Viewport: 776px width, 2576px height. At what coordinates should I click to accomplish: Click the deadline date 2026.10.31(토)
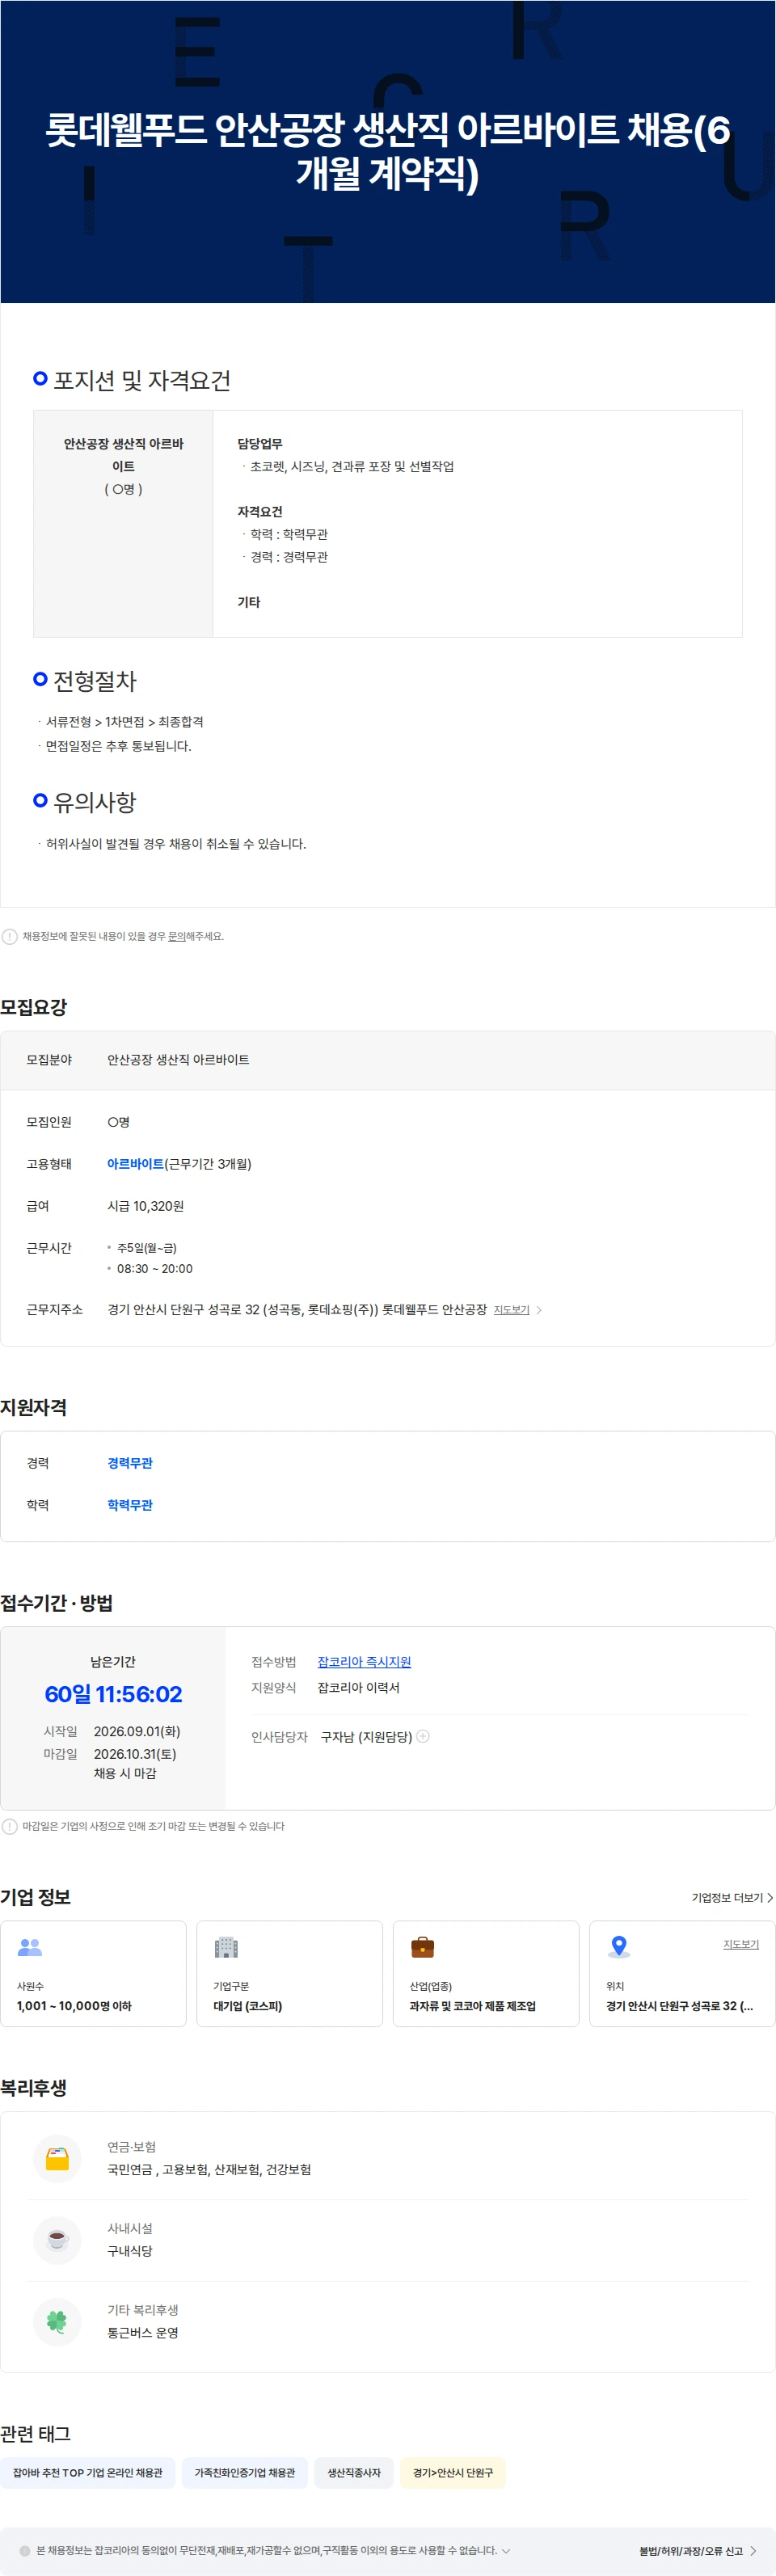pos(135,1753)
